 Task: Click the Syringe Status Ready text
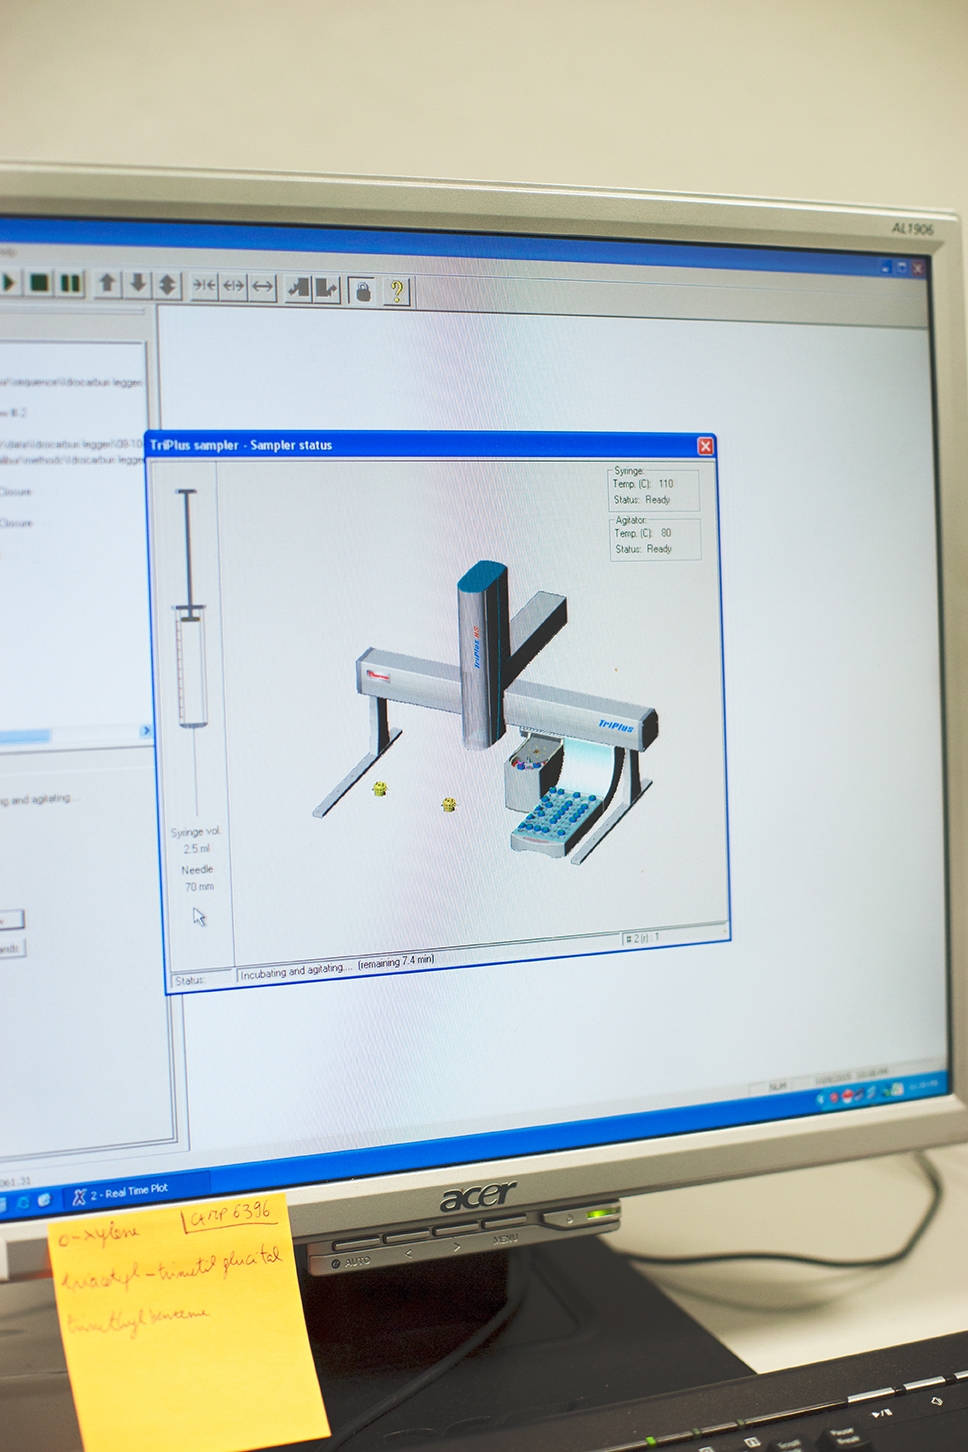tap(642, 499)
